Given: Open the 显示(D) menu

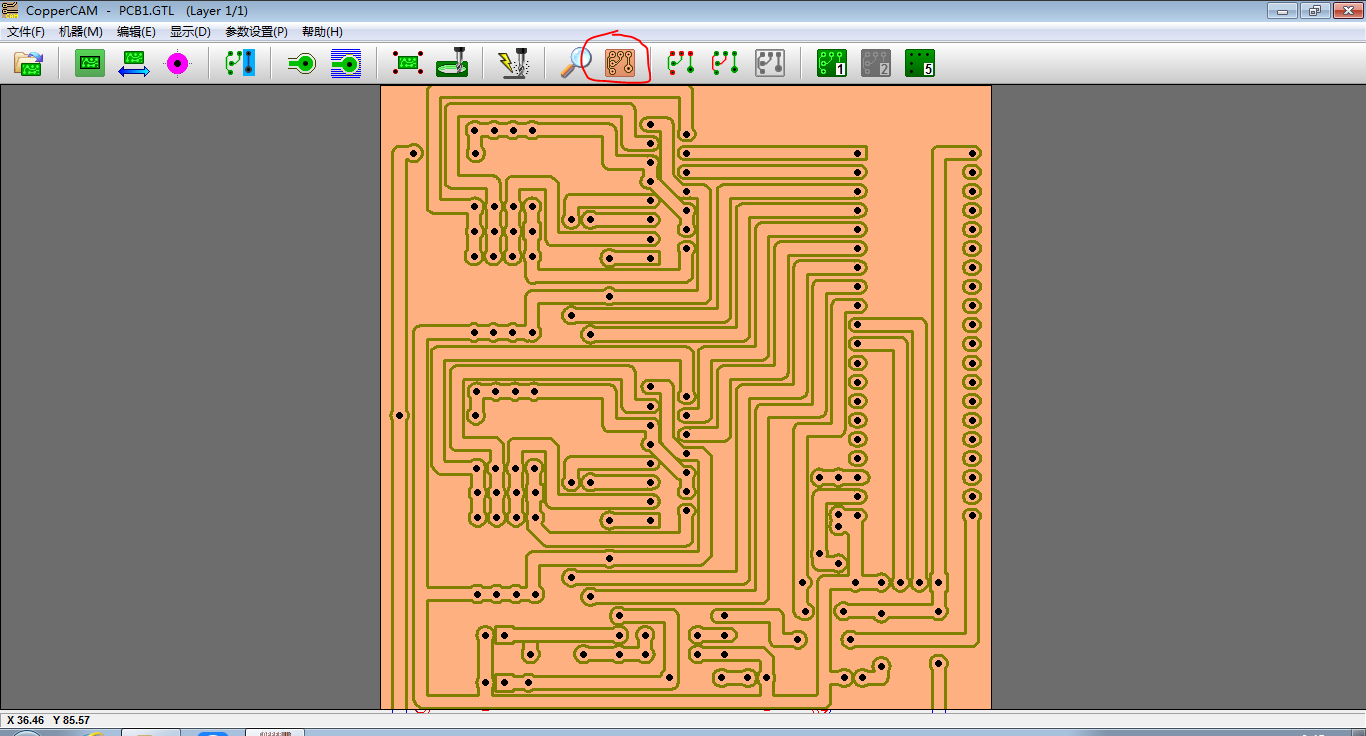Looking at the screenshot, I should 190,32.
